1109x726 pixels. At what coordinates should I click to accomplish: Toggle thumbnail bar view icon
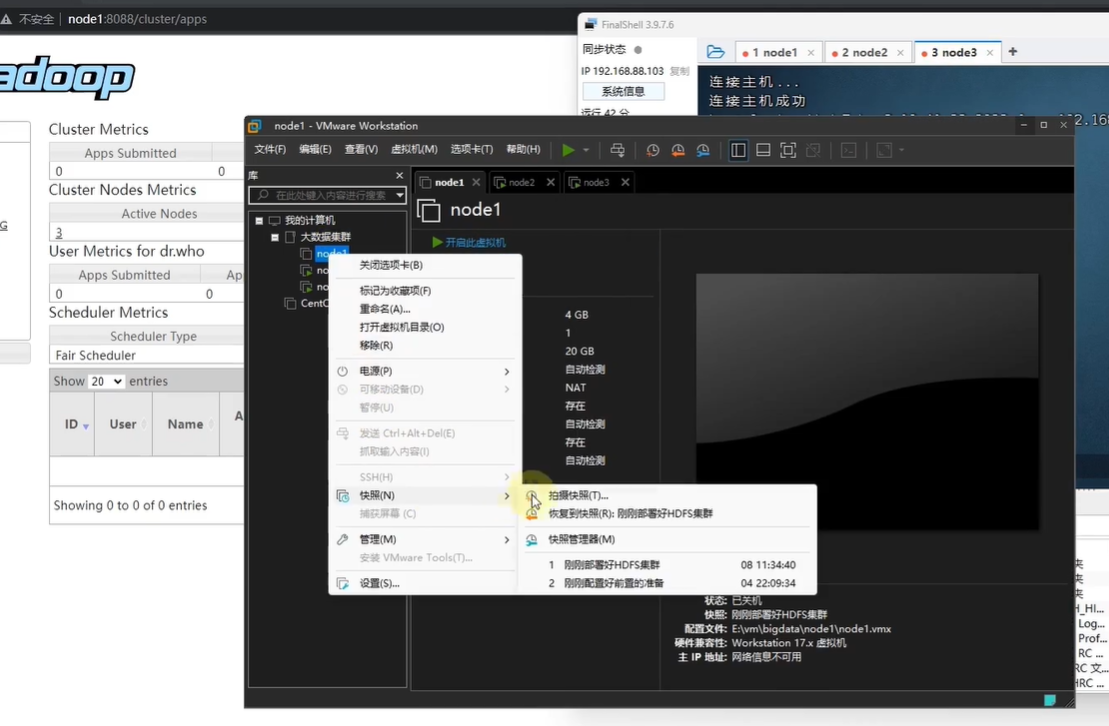click(763, 150)
